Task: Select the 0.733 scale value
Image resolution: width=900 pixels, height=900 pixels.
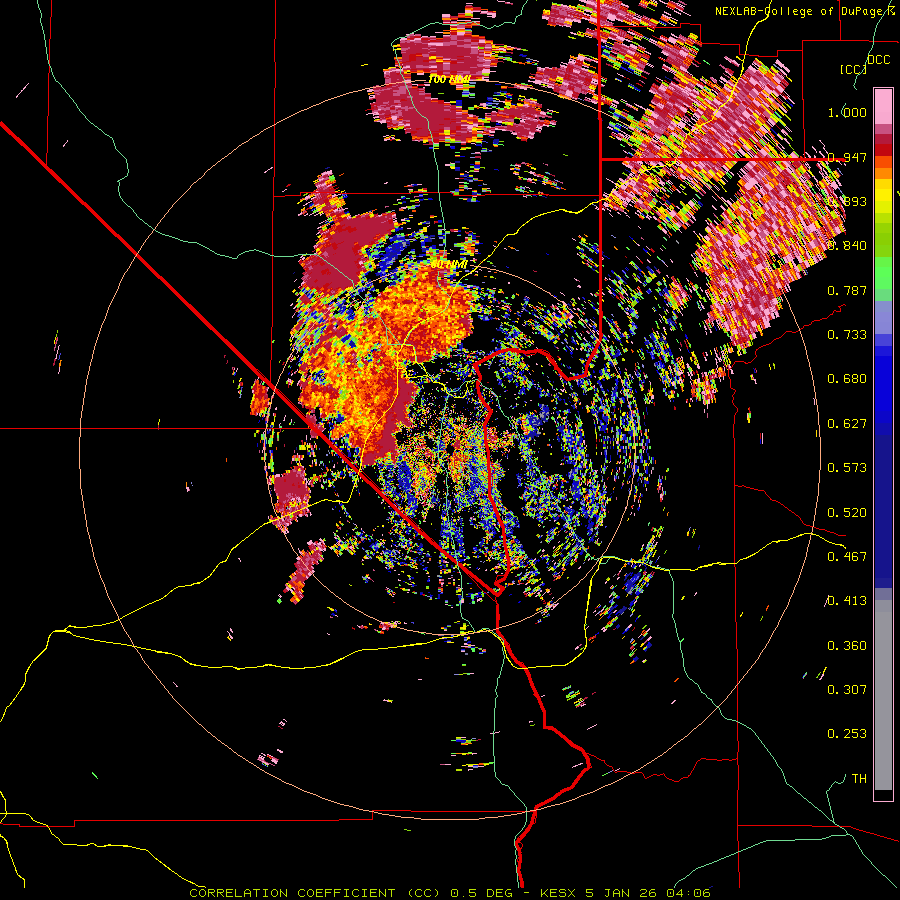Action: (847, 335)
